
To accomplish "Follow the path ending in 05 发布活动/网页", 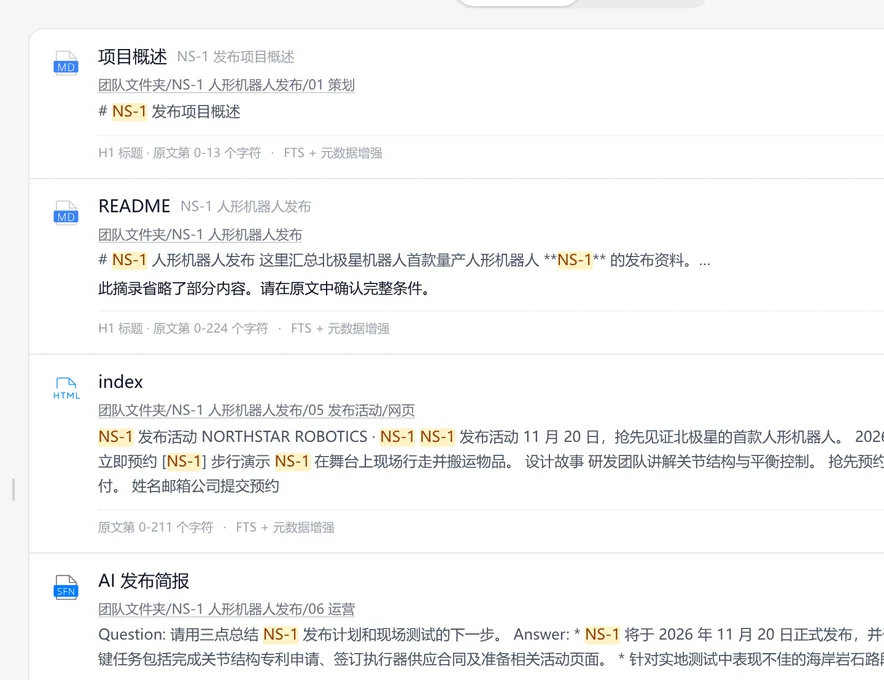I will pos(257,410).
